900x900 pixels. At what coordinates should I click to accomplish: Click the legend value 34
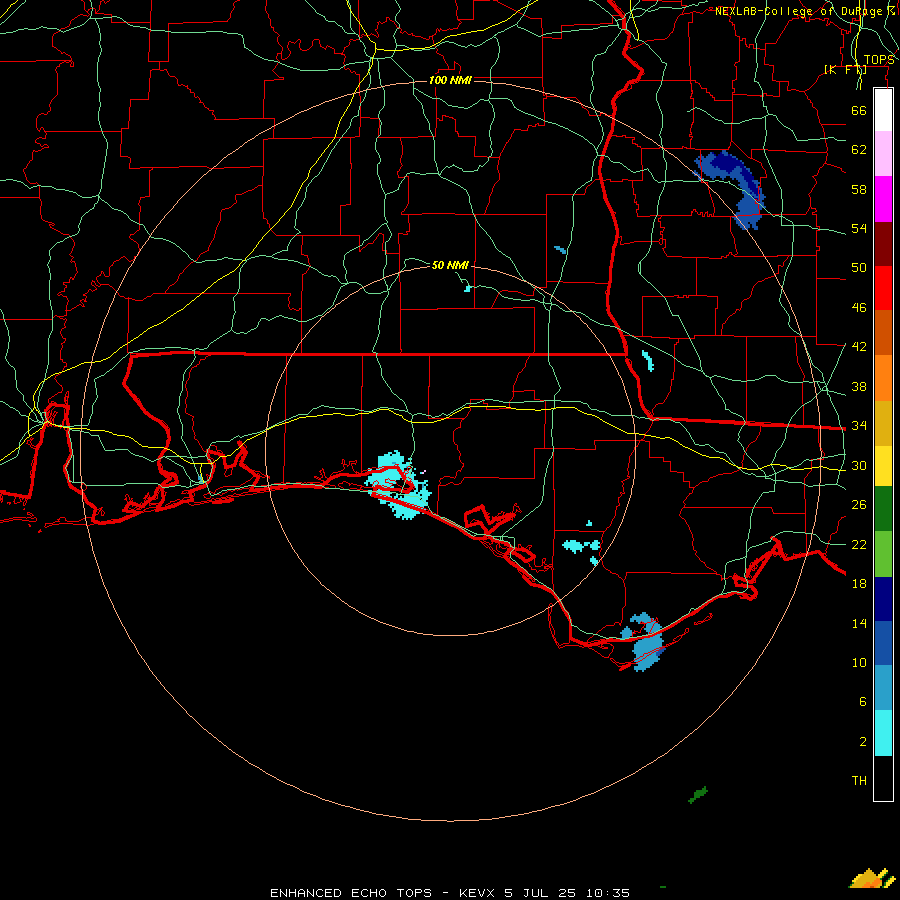pyautogui.click(x=859, y=426)
